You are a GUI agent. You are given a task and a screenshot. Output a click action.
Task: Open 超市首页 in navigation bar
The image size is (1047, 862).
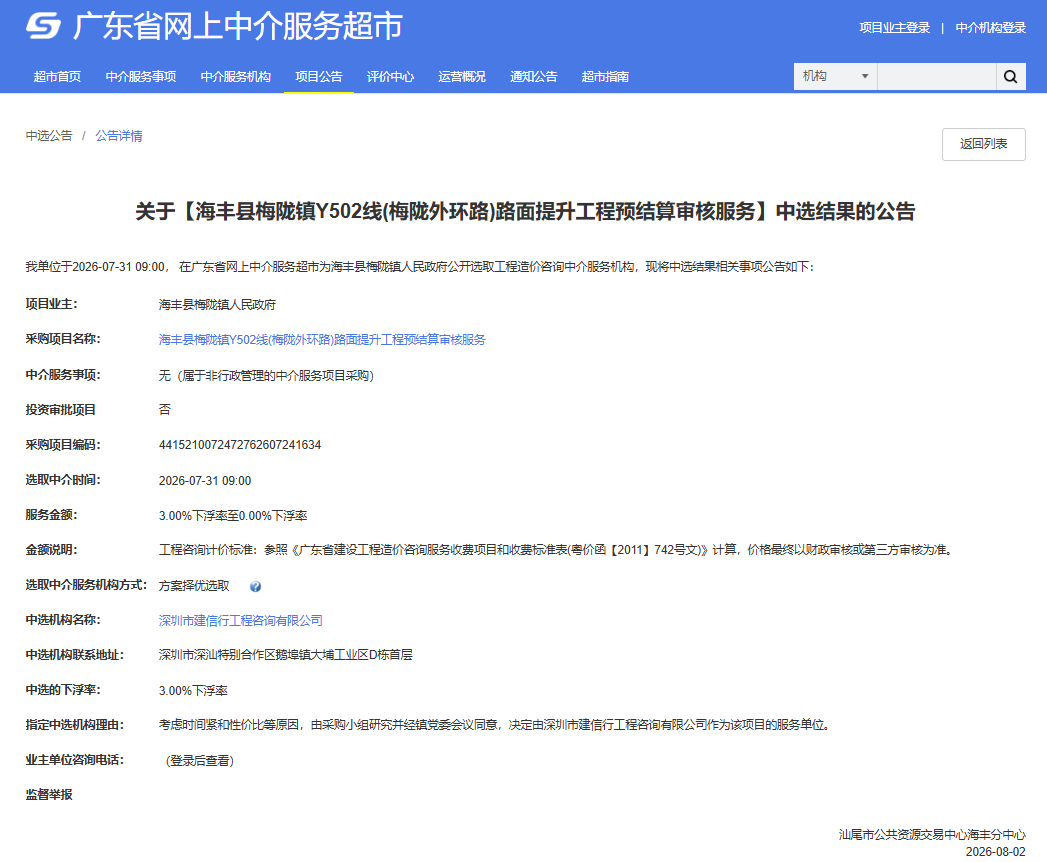click(x=57, y=77)
